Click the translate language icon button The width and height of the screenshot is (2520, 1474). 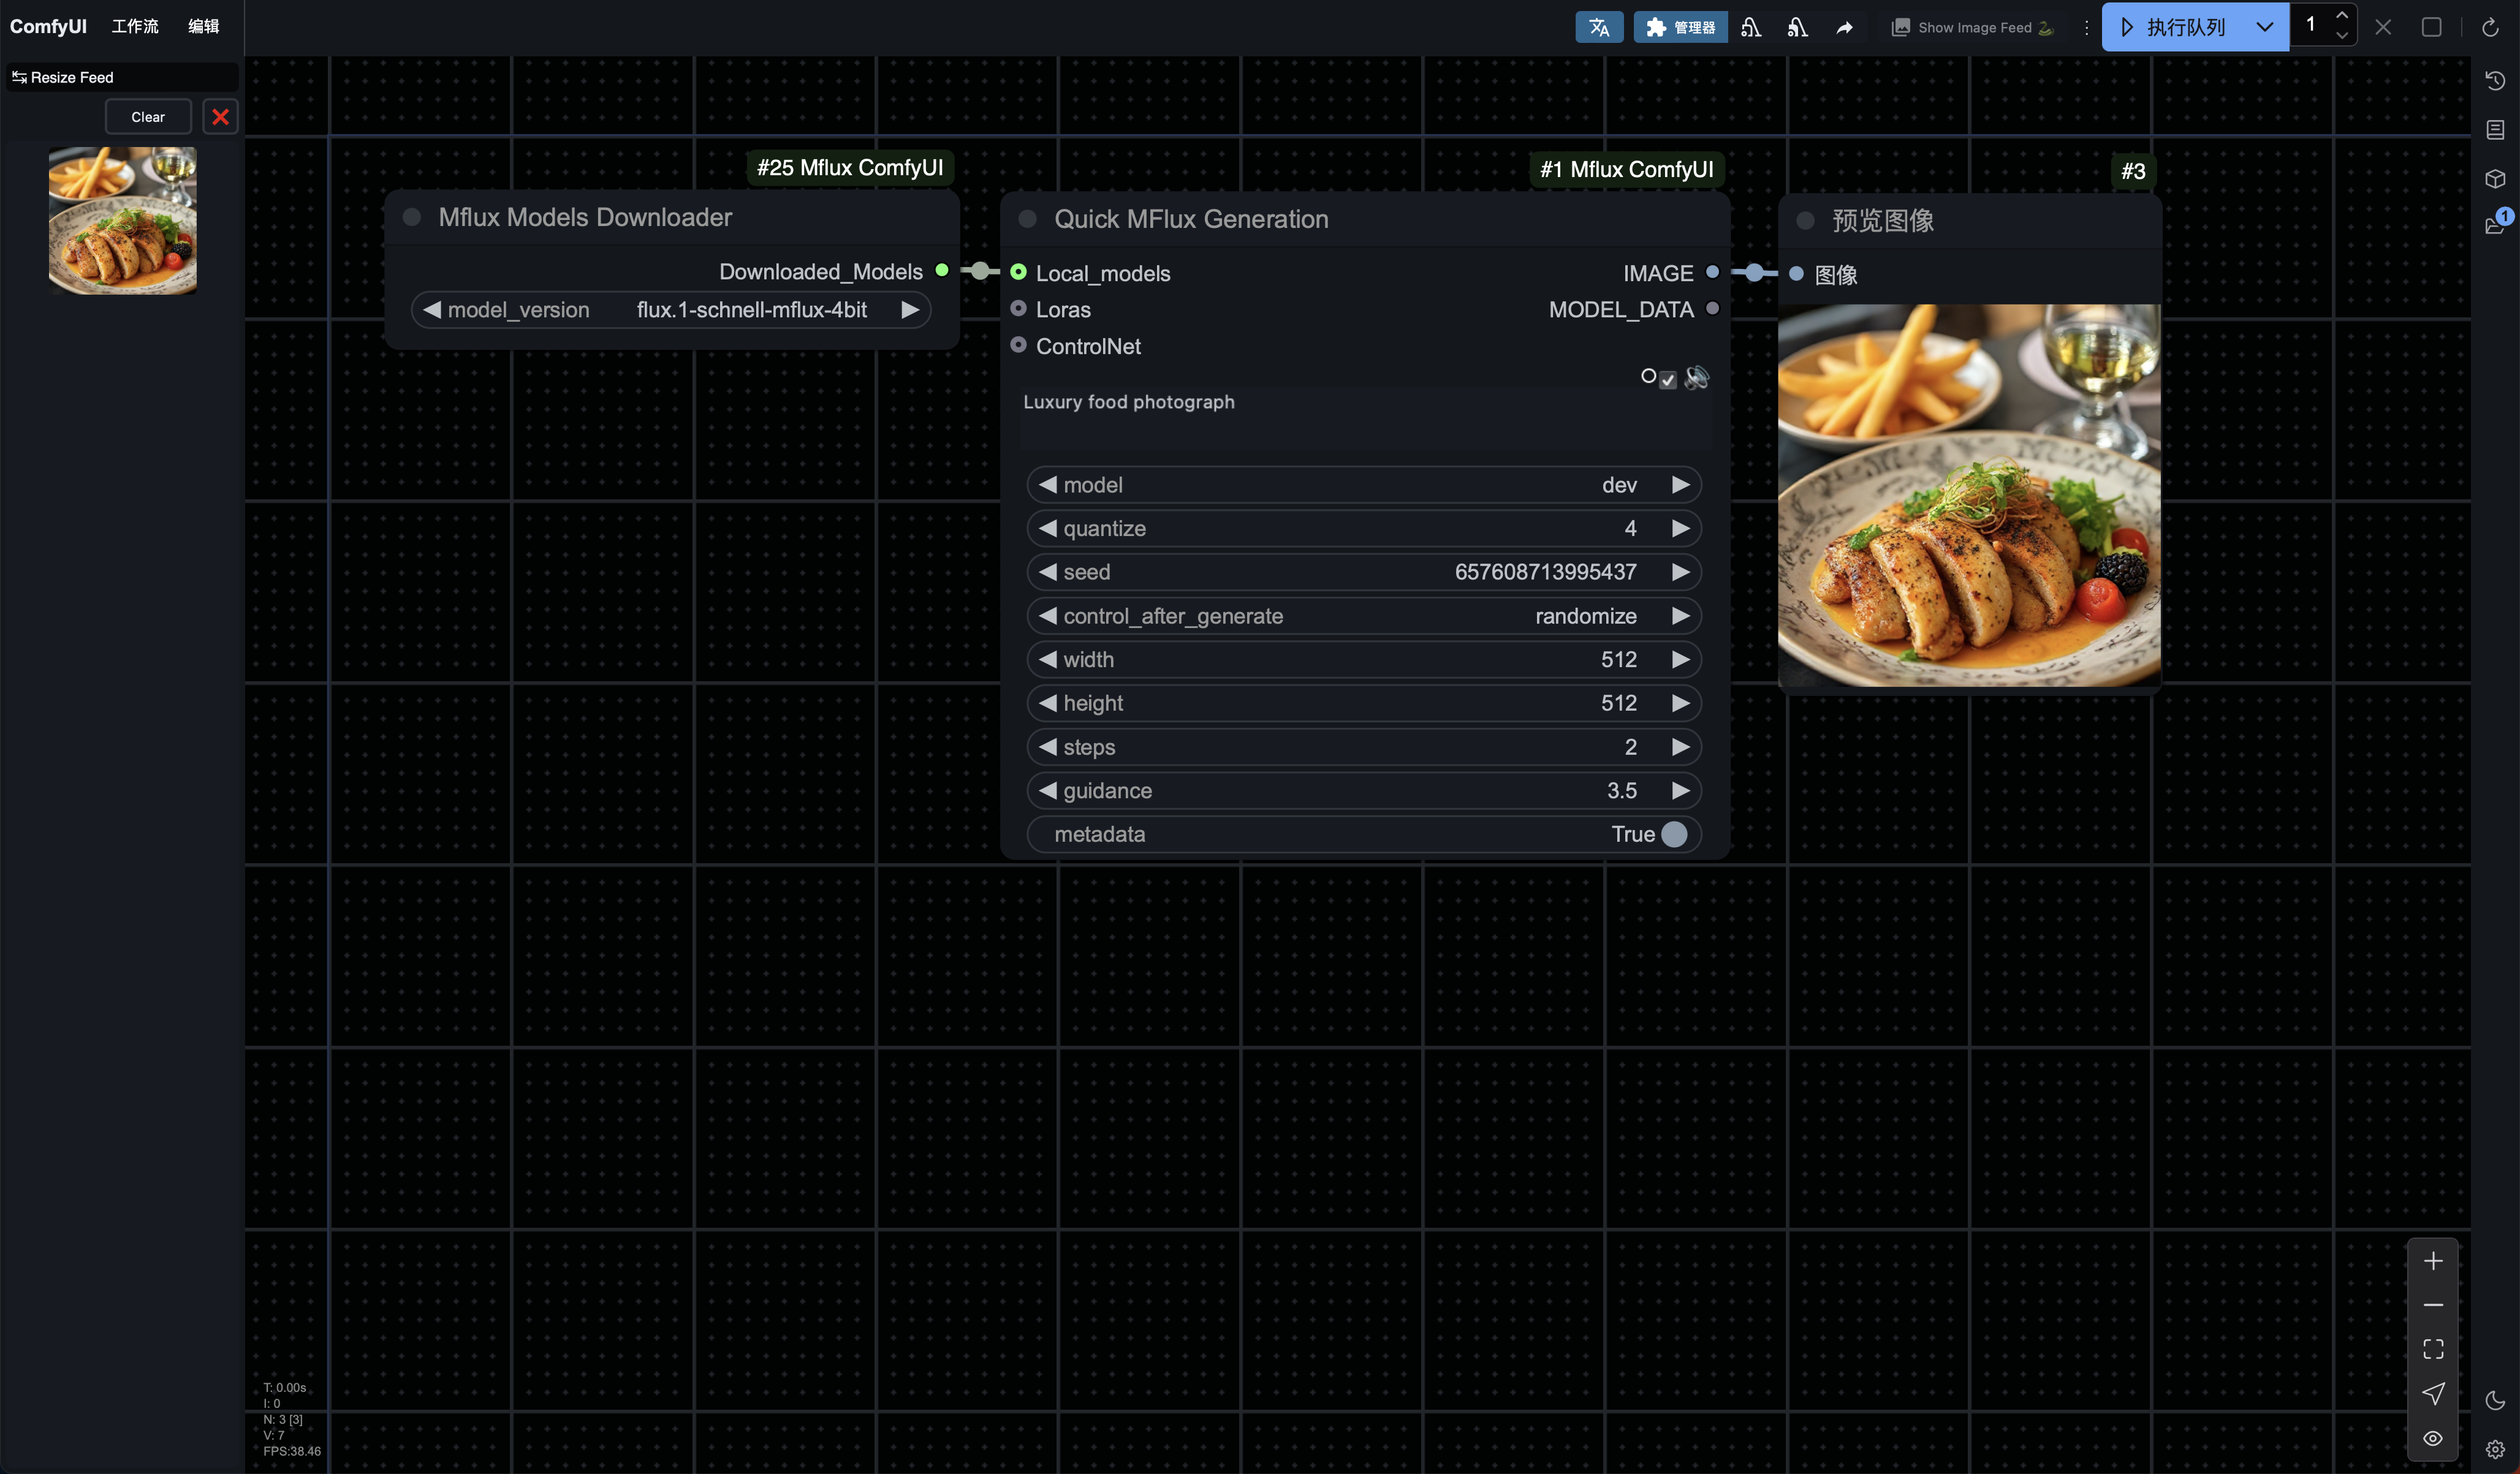coord(1598,27)
